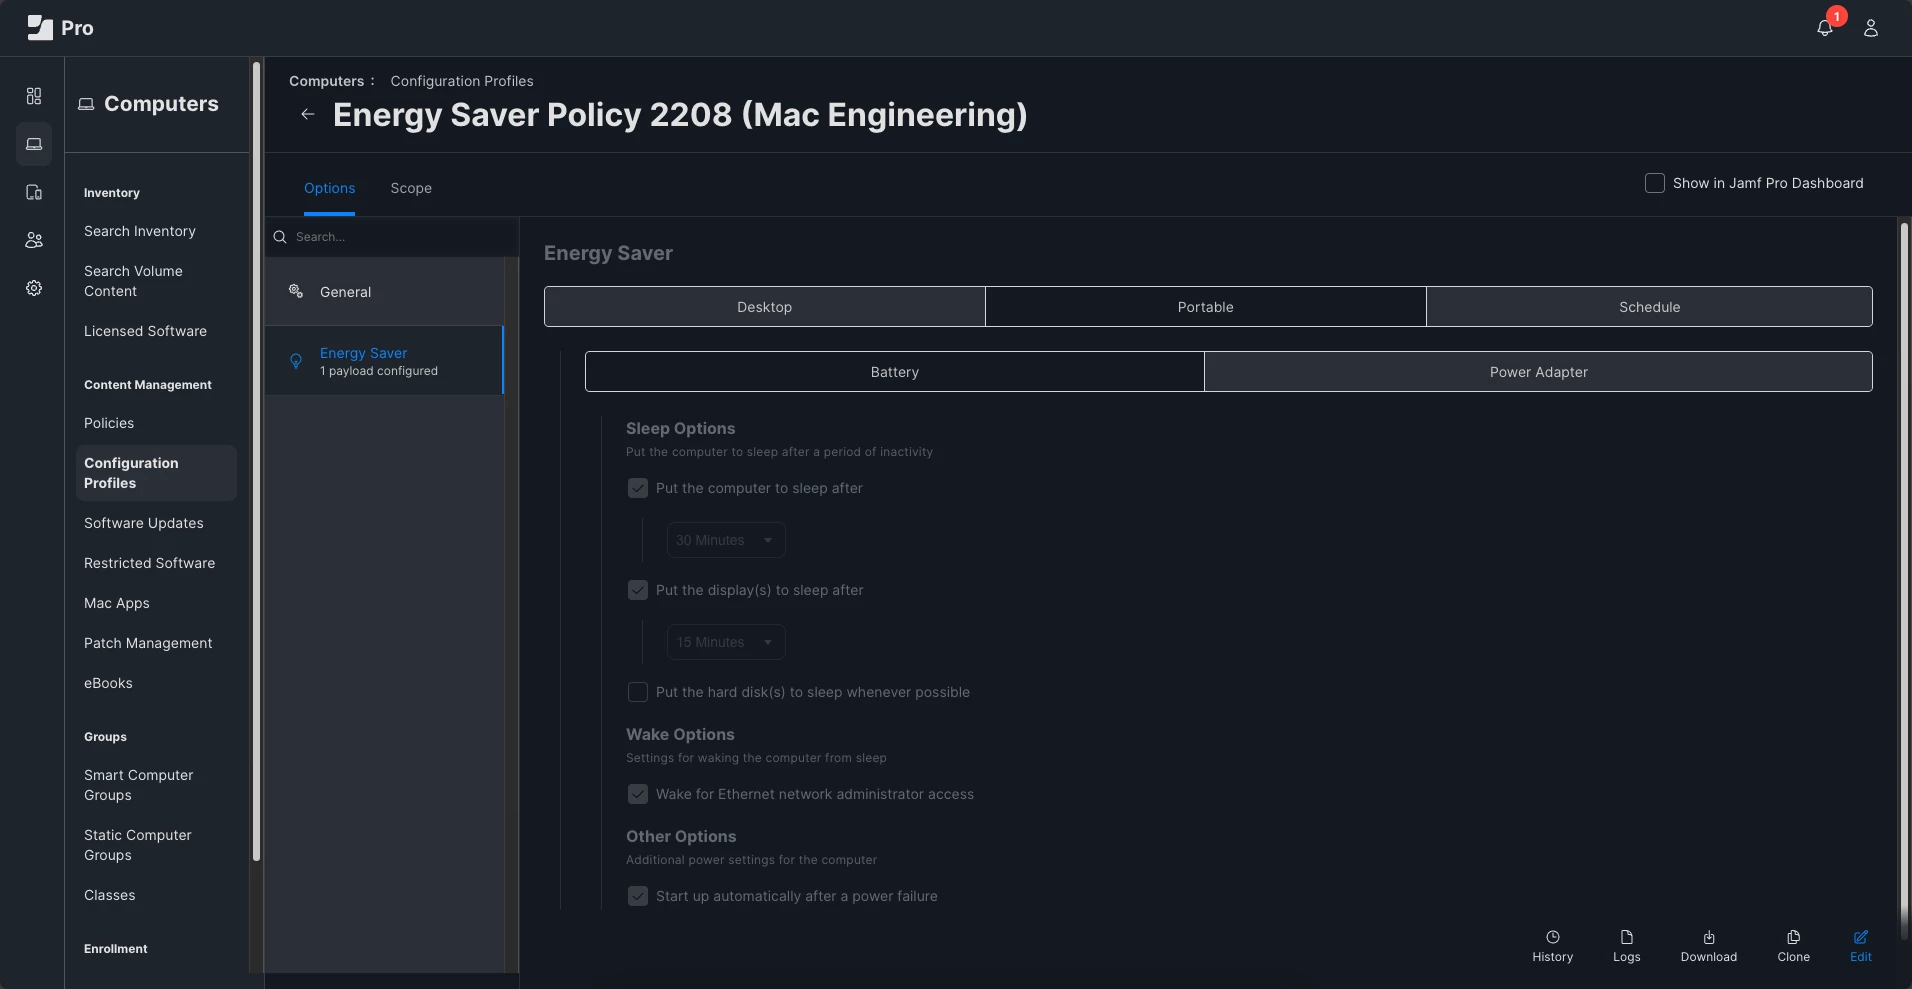The width and height of the screenshot is (1912, 989).
Task: Open the Devices icon in left rail
Action: pyautogui.click(x=34, y=192)
